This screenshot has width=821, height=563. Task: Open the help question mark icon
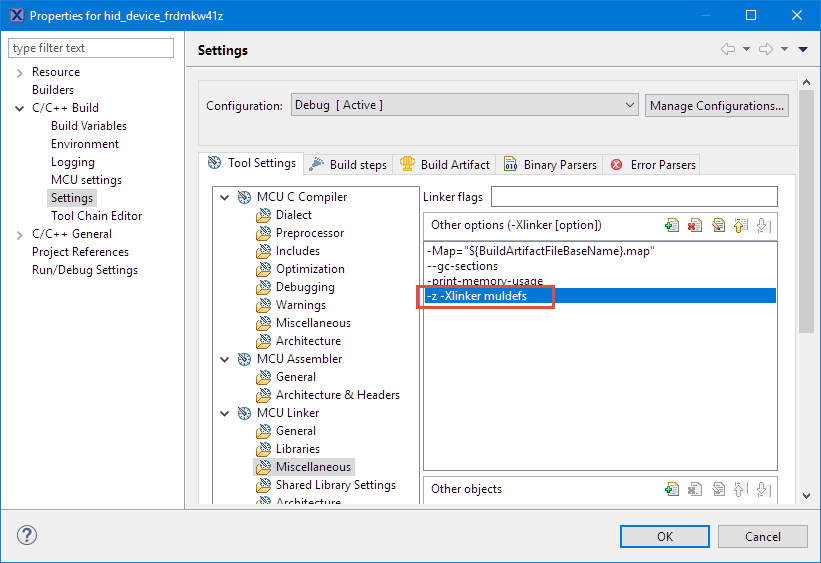[x=27, y=536]
